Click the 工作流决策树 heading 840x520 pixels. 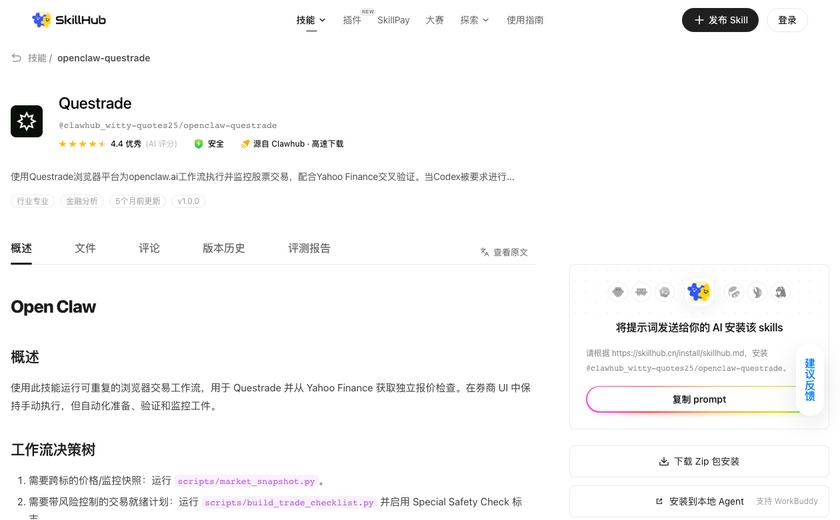coord(53,449)
